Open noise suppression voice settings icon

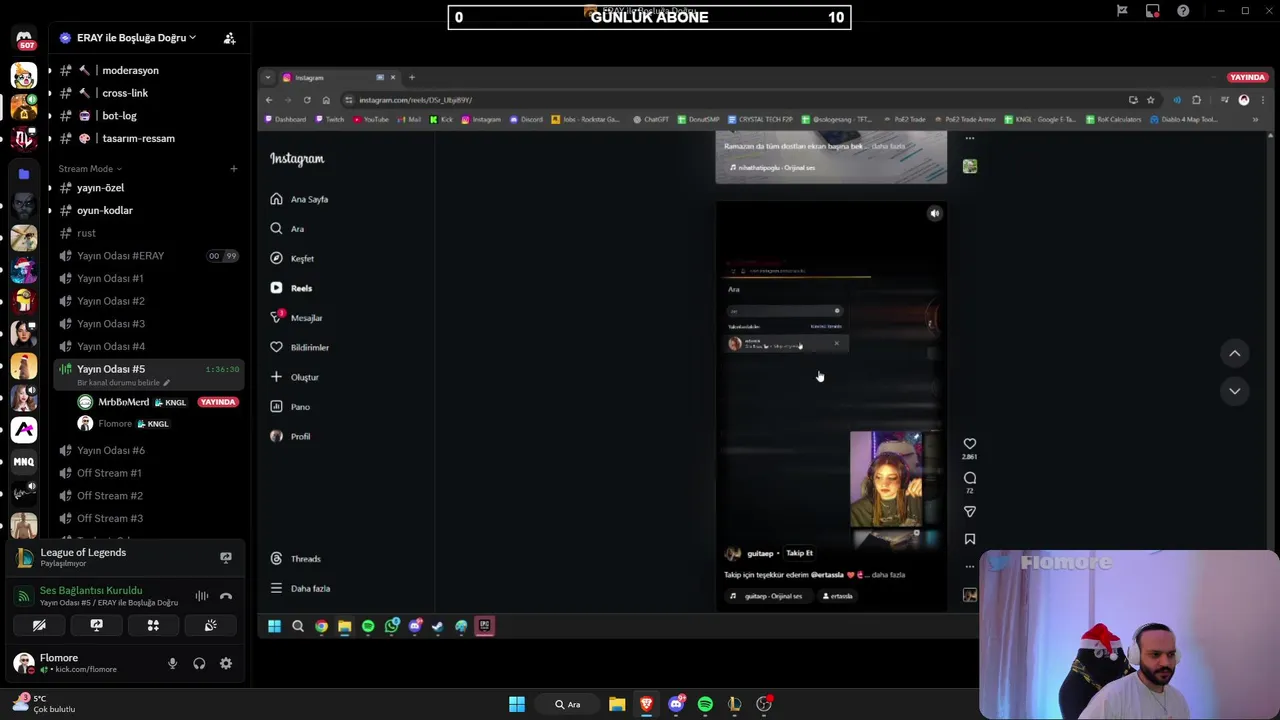click(202, 596)
